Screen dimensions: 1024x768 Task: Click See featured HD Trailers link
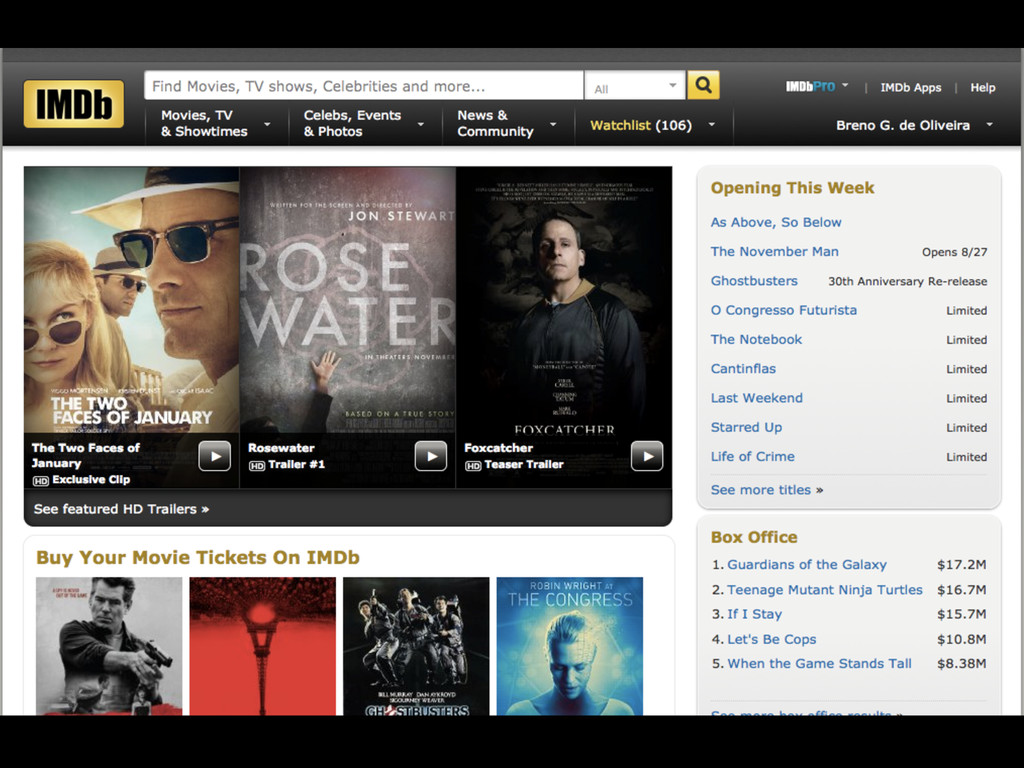click(121, 509)
